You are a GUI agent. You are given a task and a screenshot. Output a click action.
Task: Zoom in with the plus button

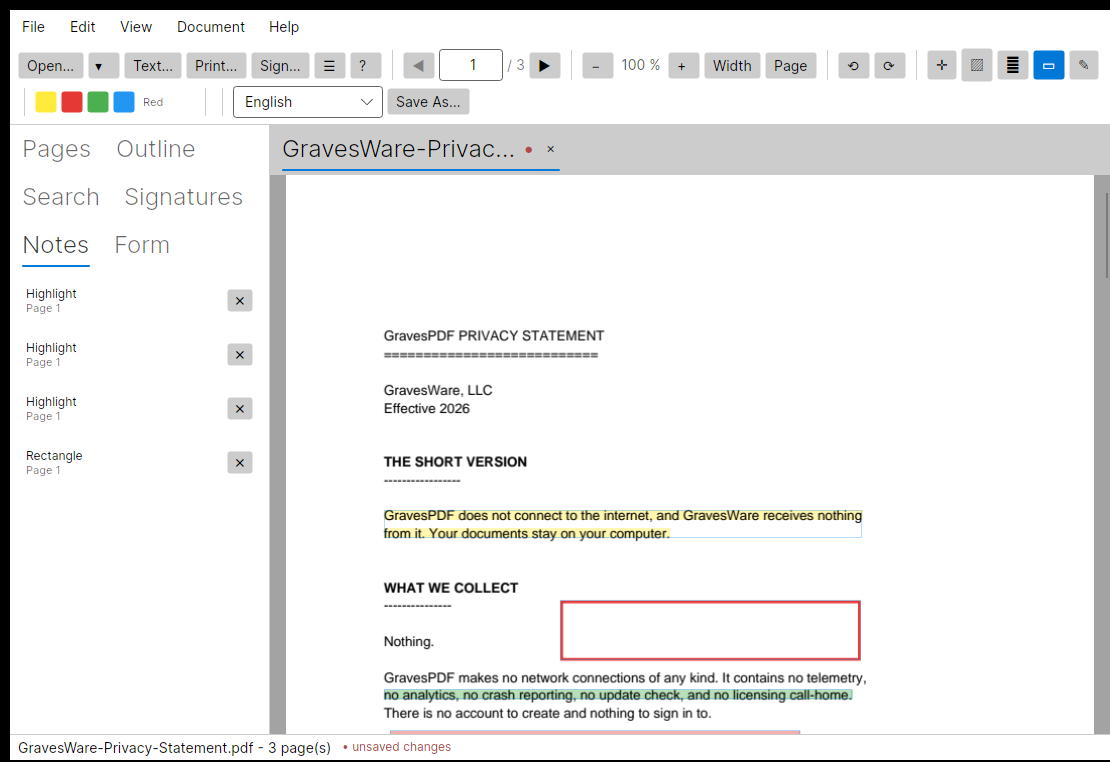682,66
